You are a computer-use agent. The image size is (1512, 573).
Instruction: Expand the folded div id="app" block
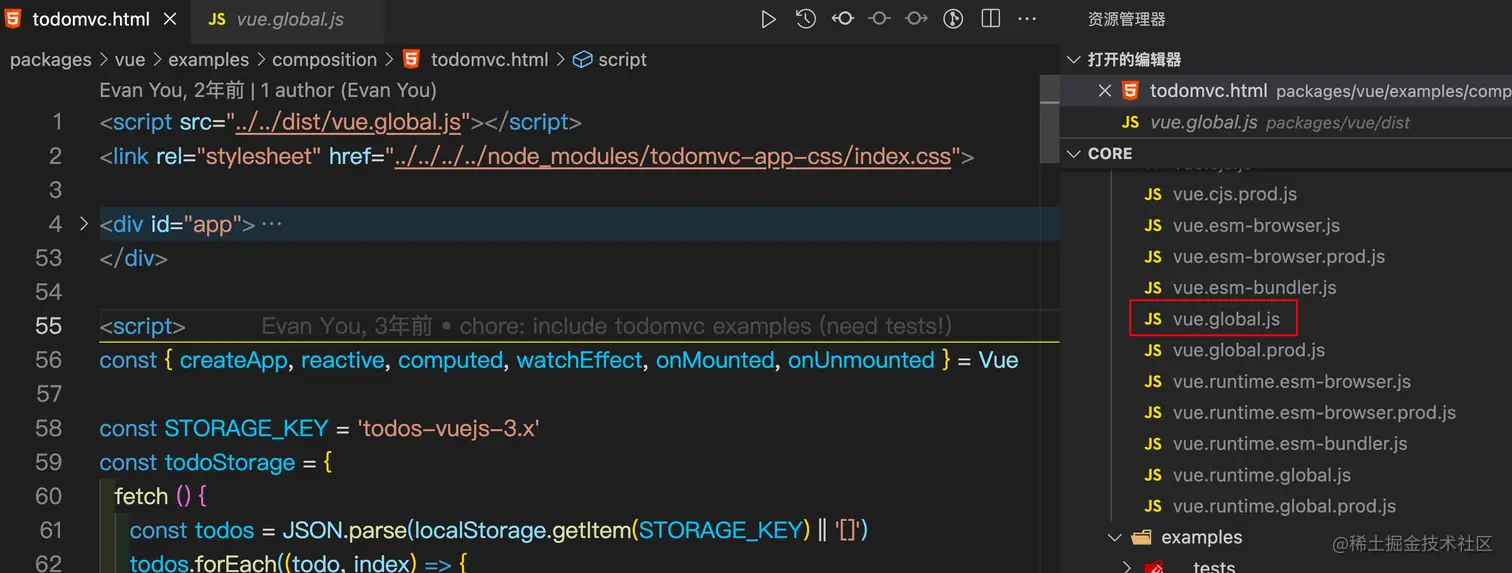click(x=84, y=223)
